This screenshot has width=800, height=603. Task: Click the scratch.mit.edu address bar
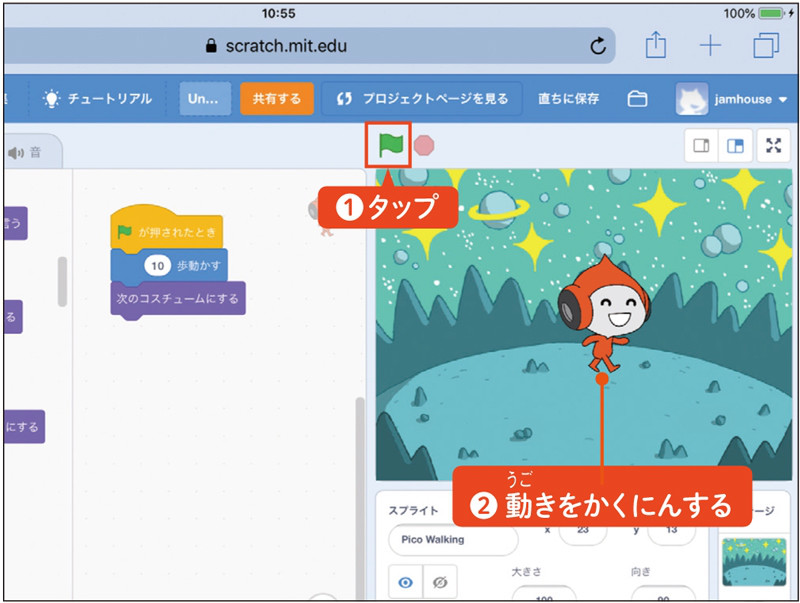click(x=309, y=46)
